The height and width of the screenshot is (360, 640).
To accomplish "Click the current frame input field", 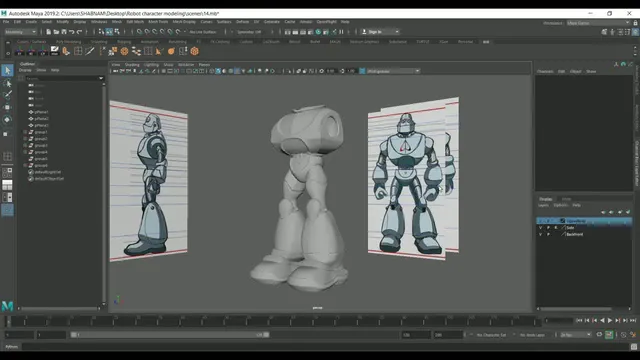I will click(559, 321).
